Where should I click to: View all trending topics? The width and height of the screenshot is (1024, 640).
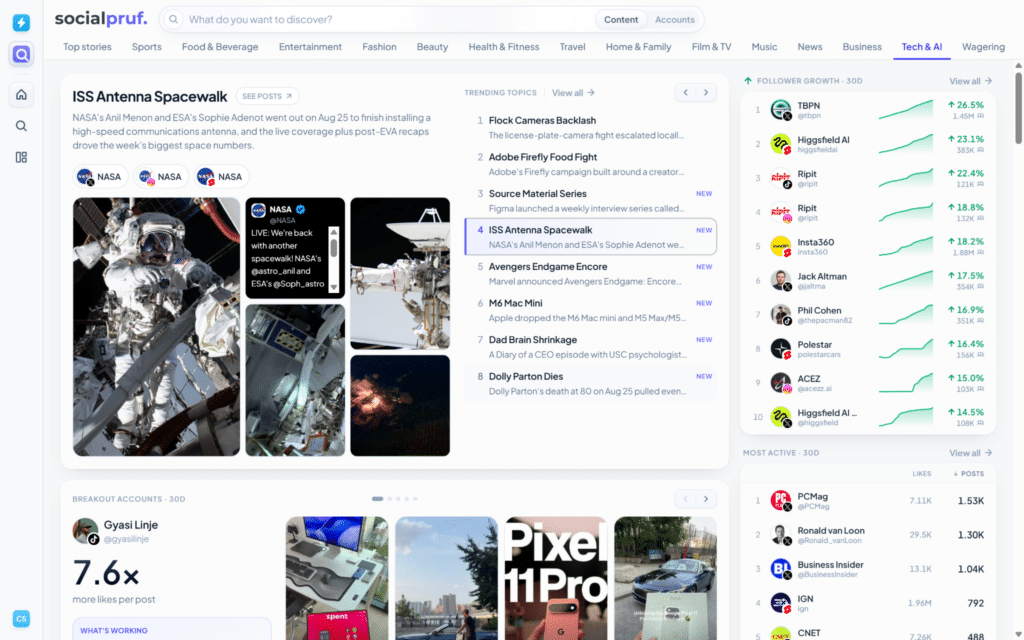coord(573,93)
